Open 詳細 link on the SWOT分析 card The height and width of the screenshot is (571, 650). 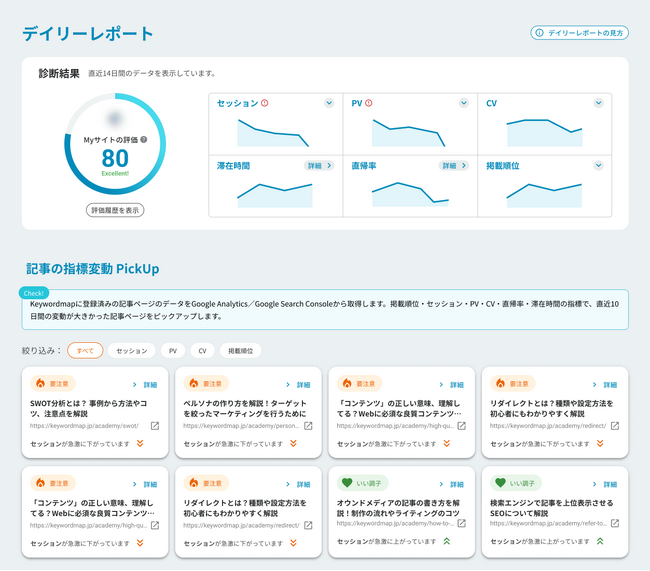tap(145, 385)
